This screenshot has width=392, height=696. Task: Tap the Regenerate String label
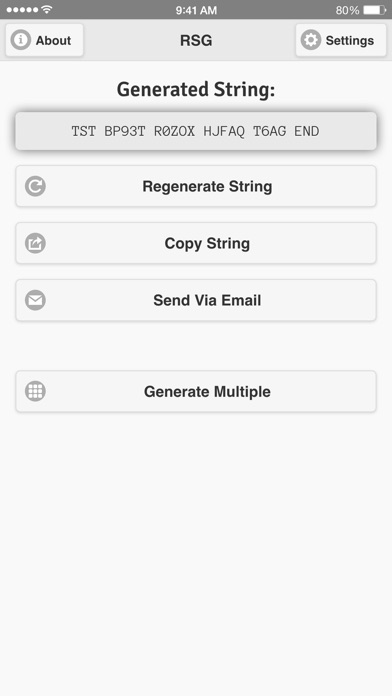point(207,186)
